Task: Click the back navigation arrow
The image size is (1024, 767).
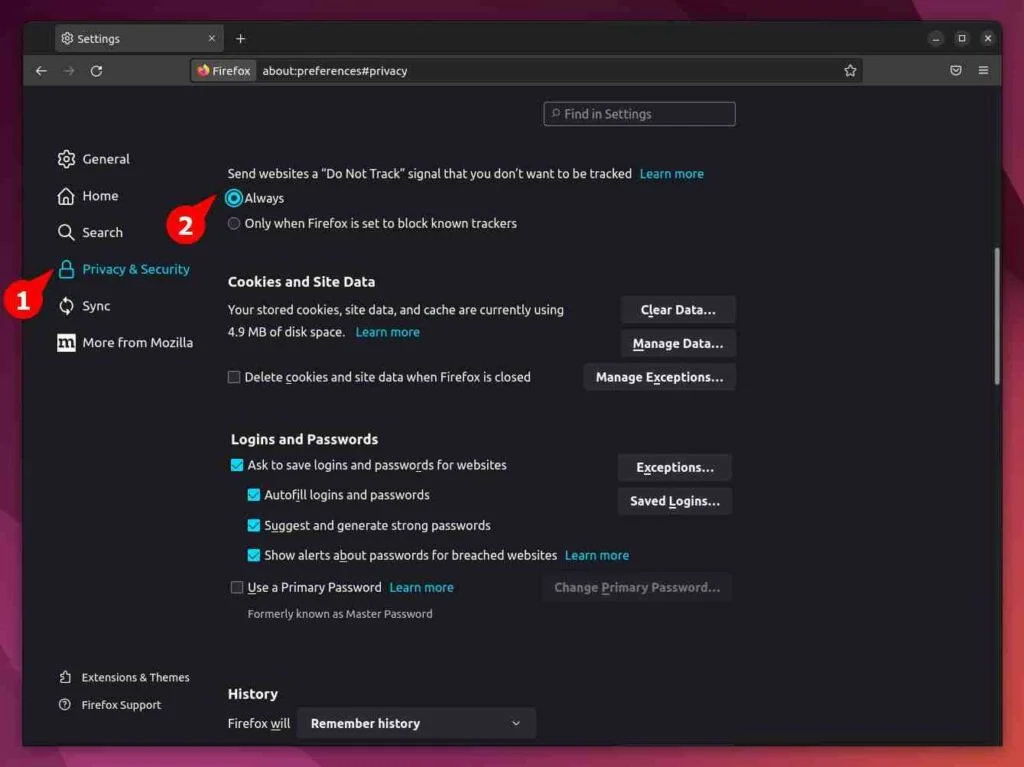Action: (x=41, y=71)
